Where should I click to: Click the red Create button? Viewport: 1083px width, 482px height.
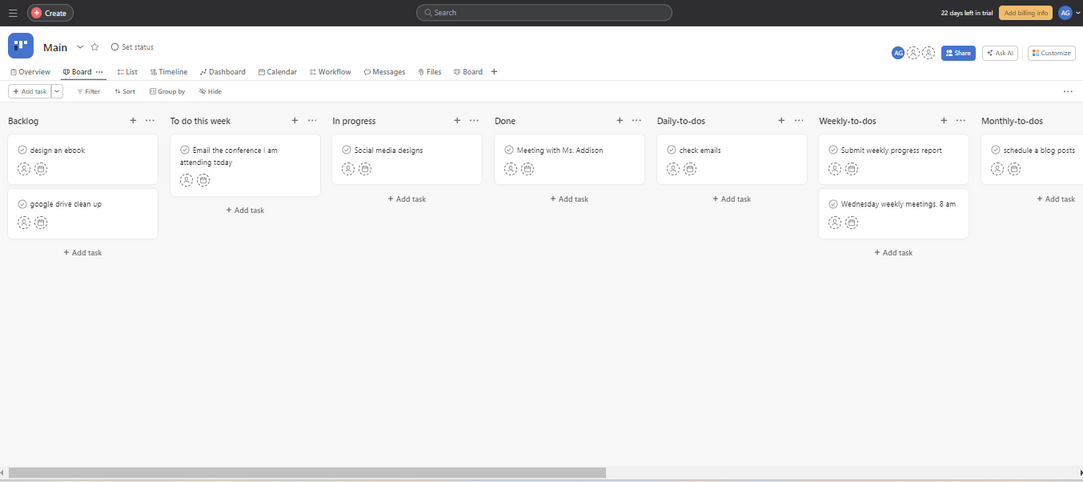coord(50,12)
